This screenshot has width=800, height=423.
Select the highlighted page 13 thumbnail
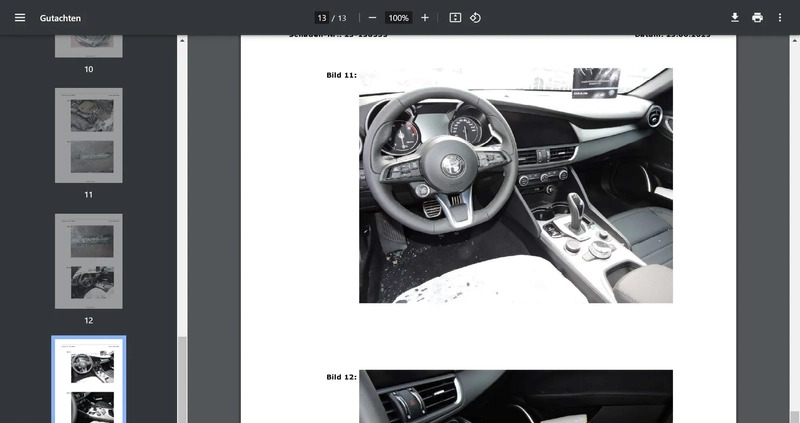pos(89,380)
